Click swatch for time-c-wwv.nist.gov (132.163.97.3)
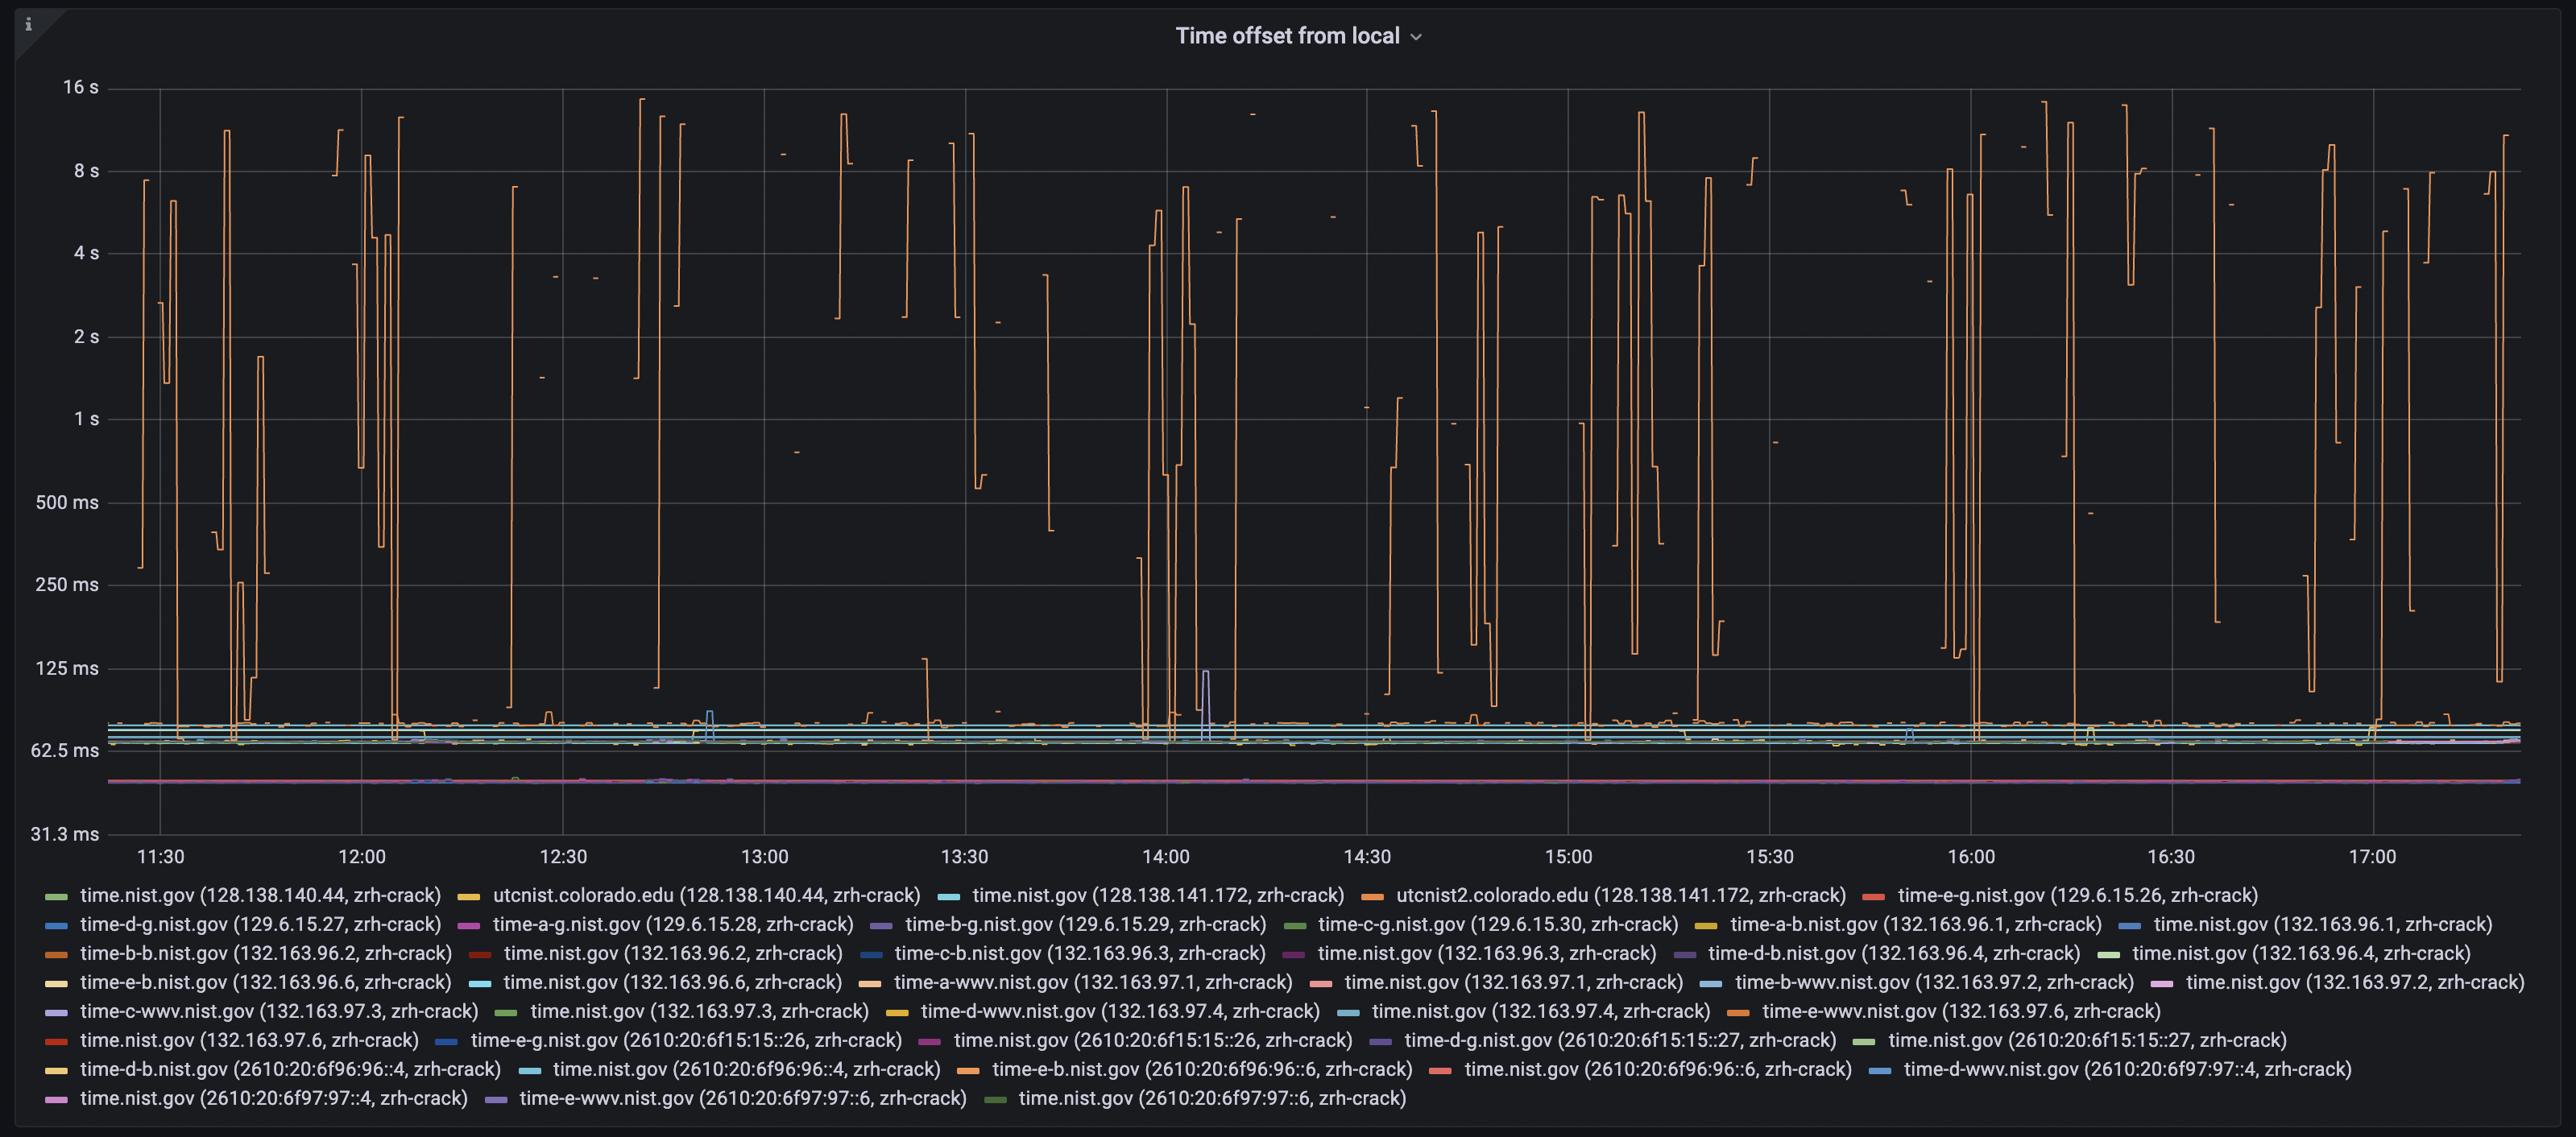The width and height of the screenshot is (2576, 1137). coord(57,1012)
